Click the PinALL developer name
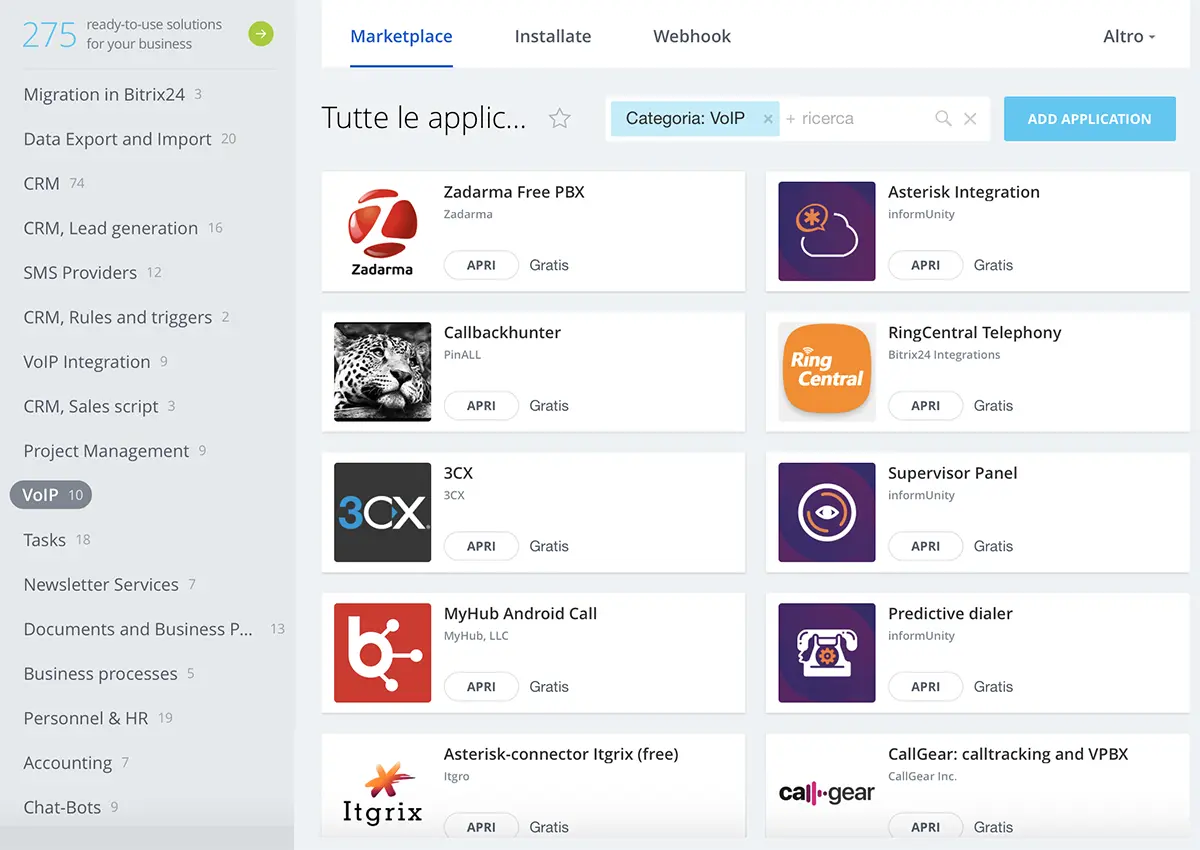 pos(462,355)
